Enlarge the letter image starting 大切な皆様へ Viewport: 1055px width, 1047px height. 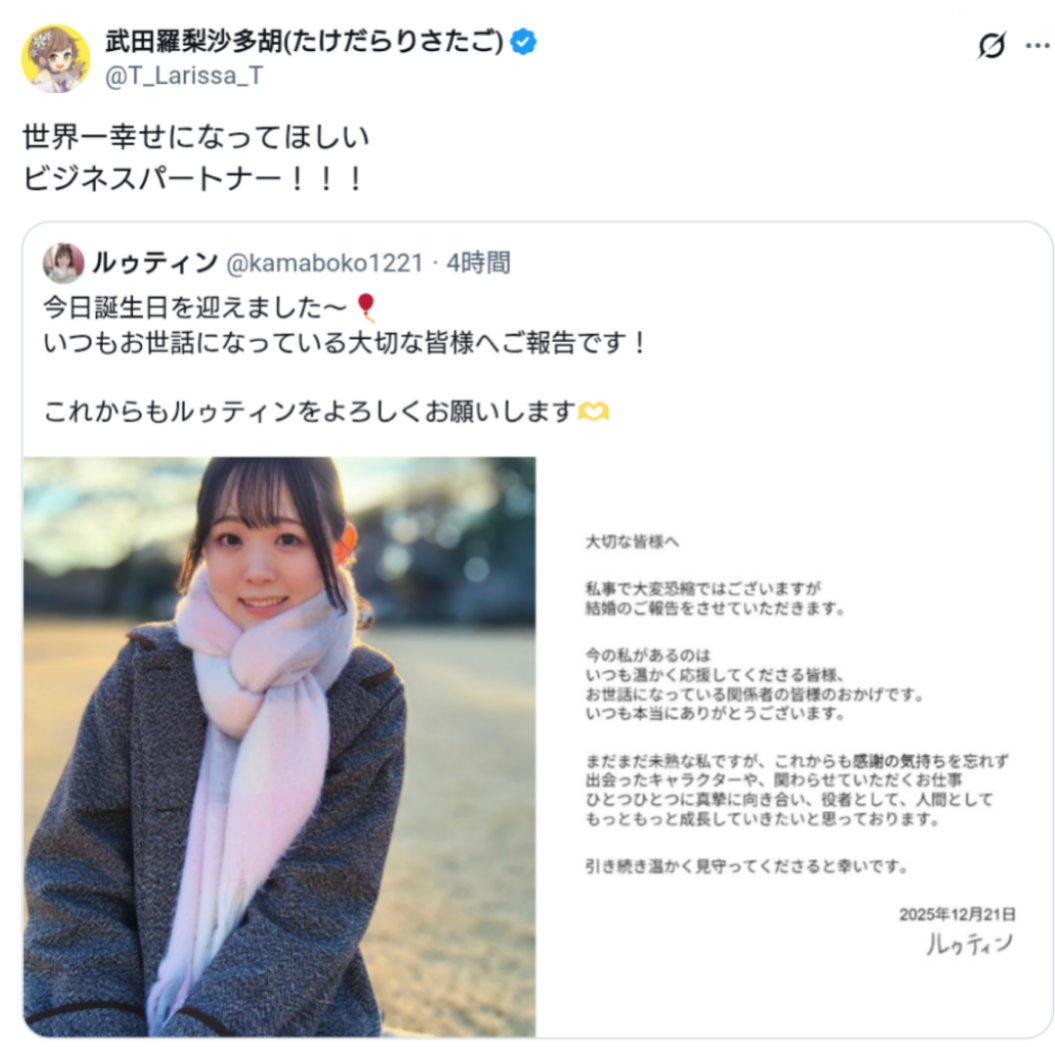point(794,747)
